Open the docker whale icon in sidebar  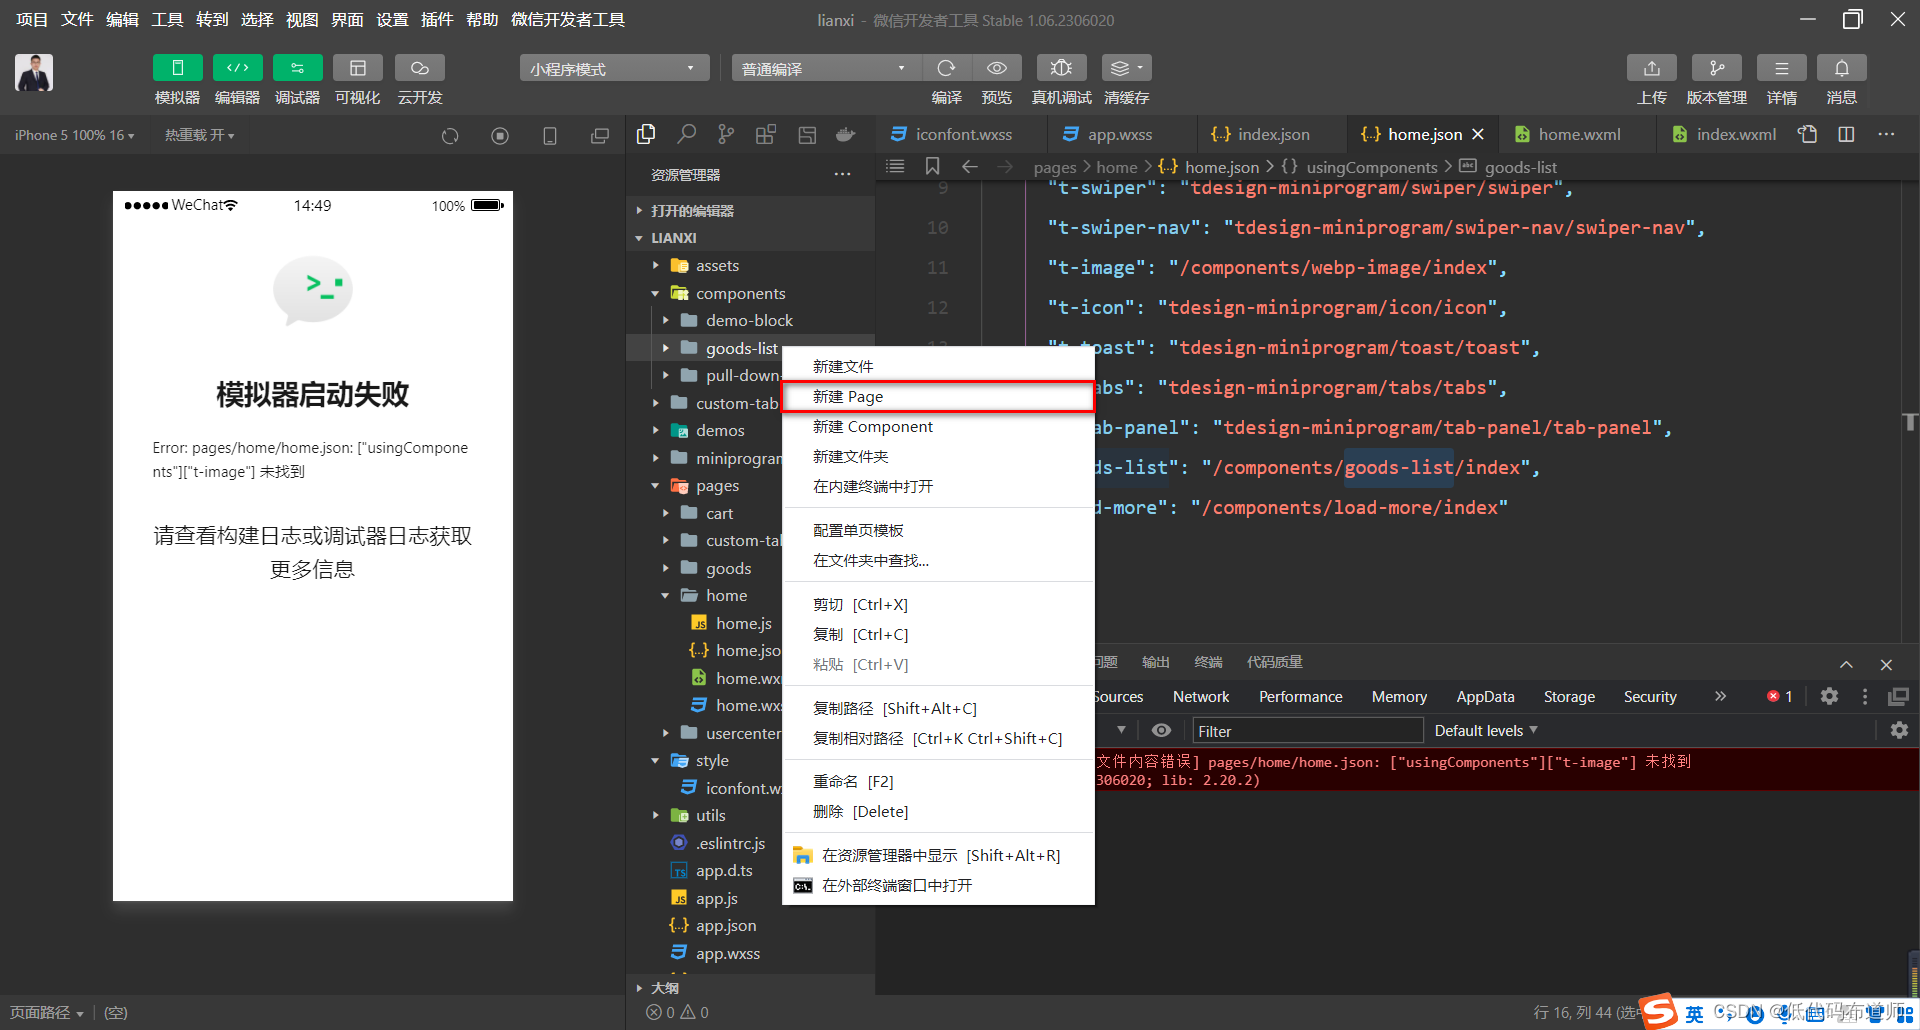tap(846, 134)
